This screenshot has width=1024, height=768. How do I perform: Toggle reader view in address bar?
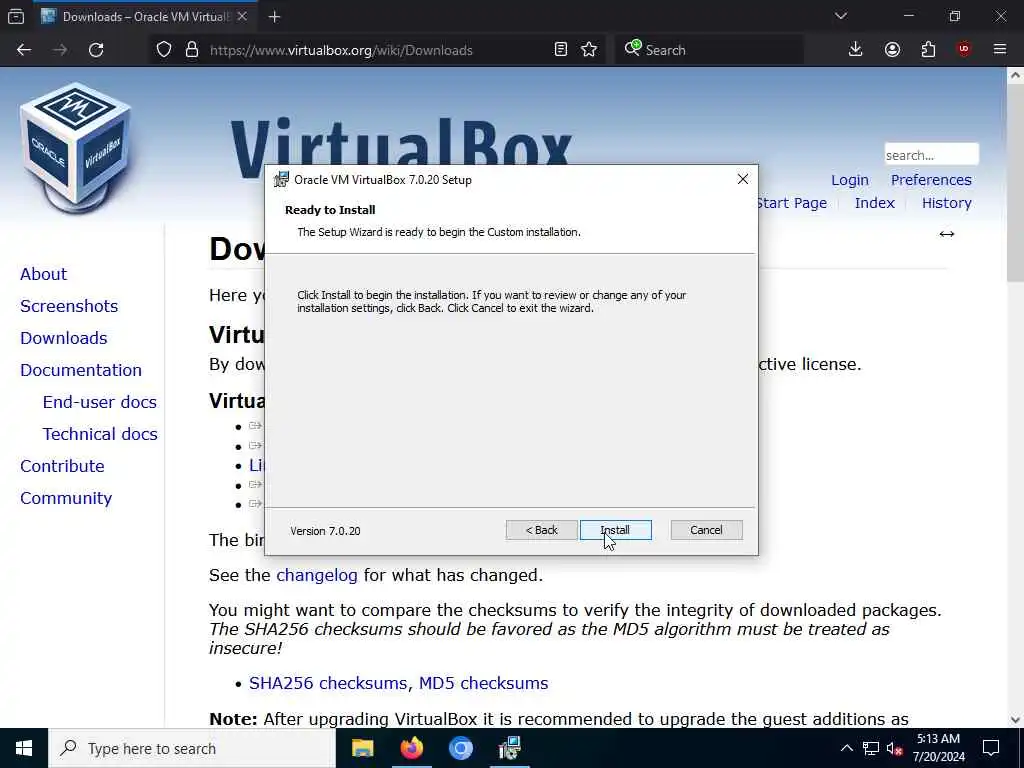[x=560, y=50]
